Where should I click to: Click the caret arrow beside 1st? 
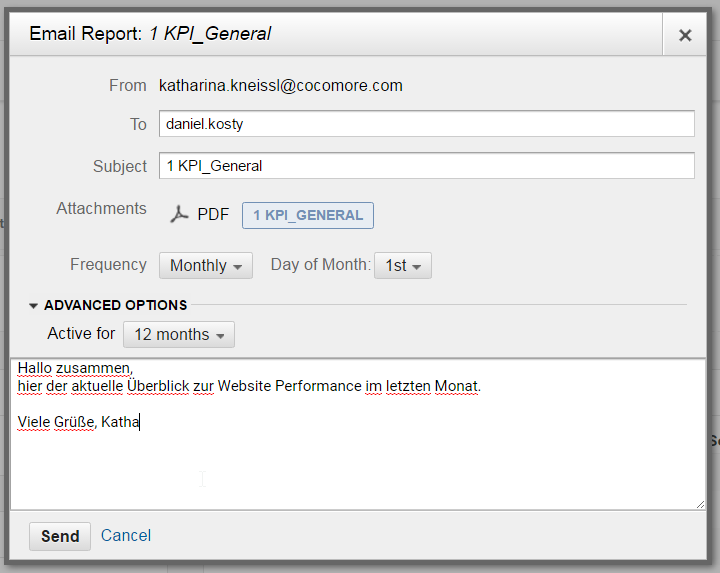[x=416, y=267]
